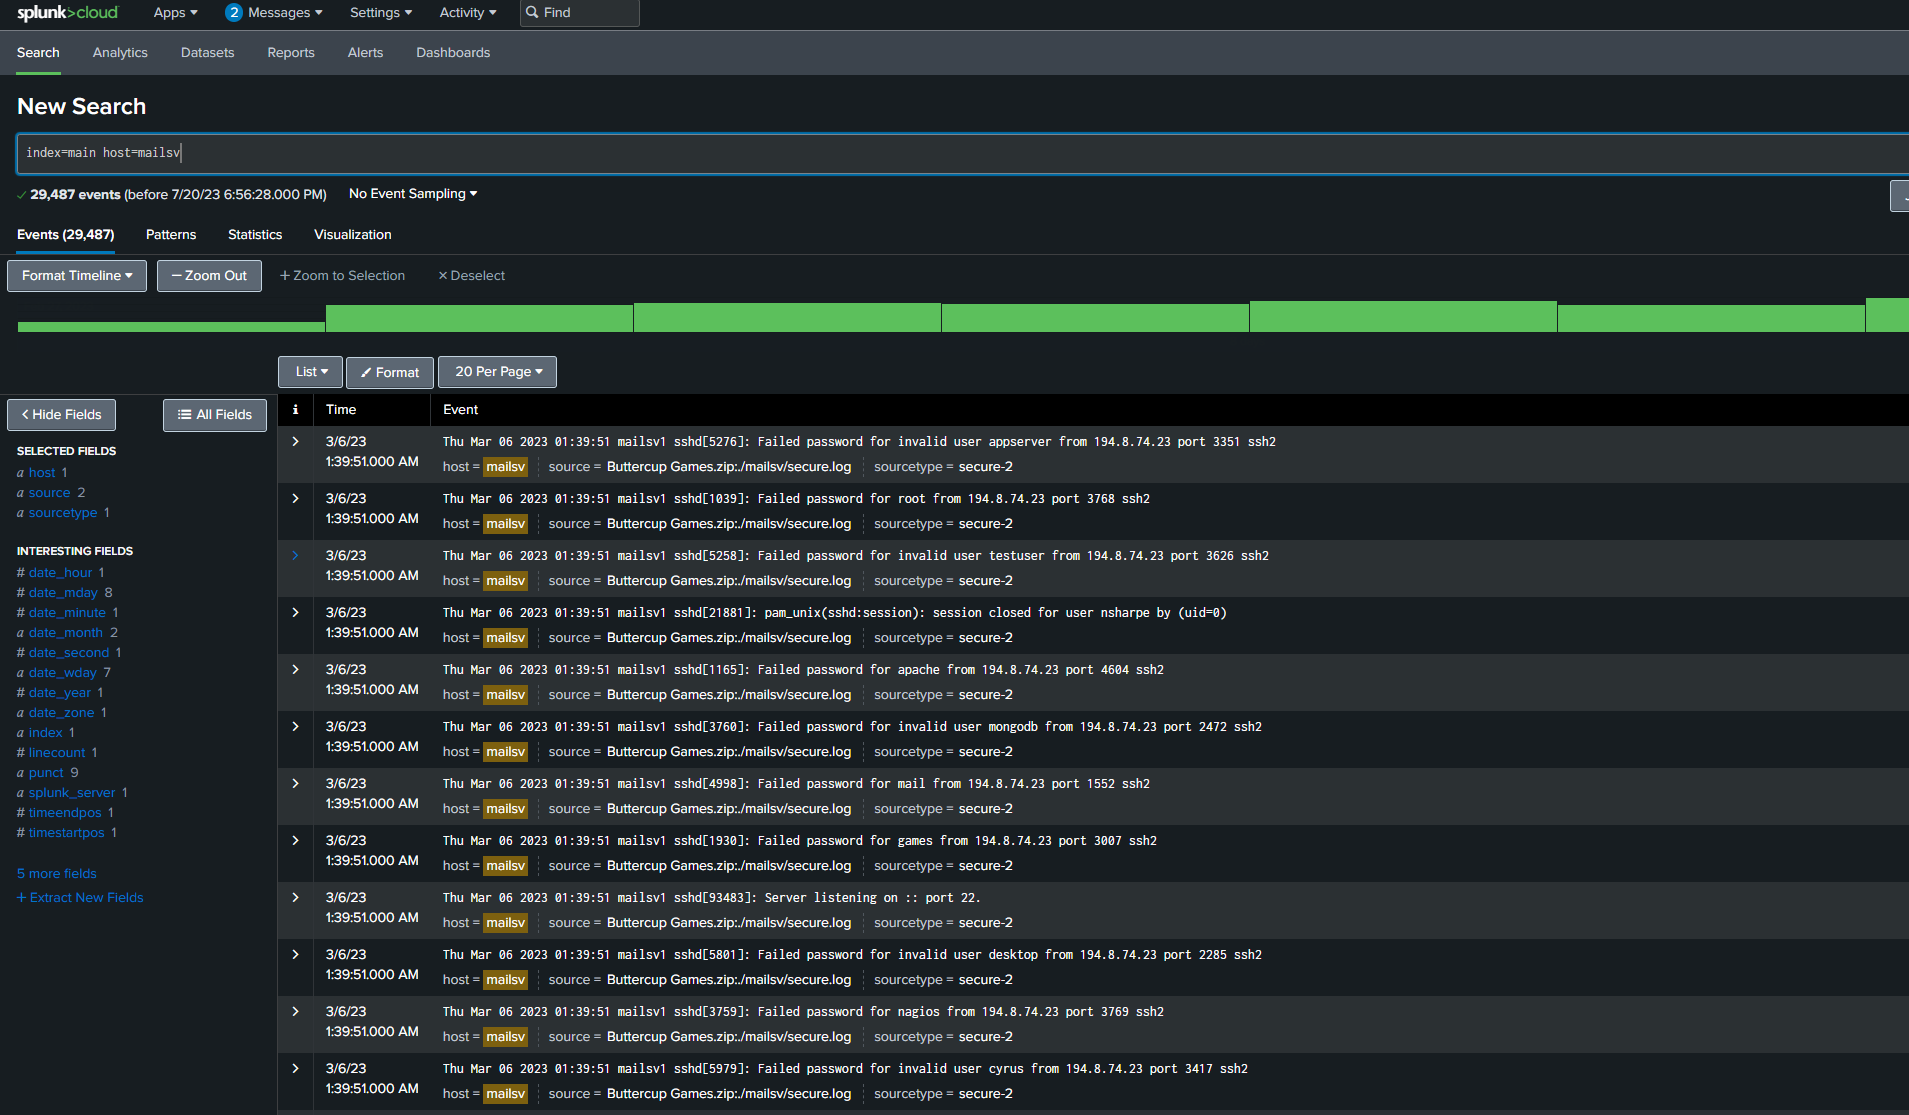Click the Splunk Cloud logo
Image resolution: width=1909 pixels, height=1115 pixels.
click(66, 12)
